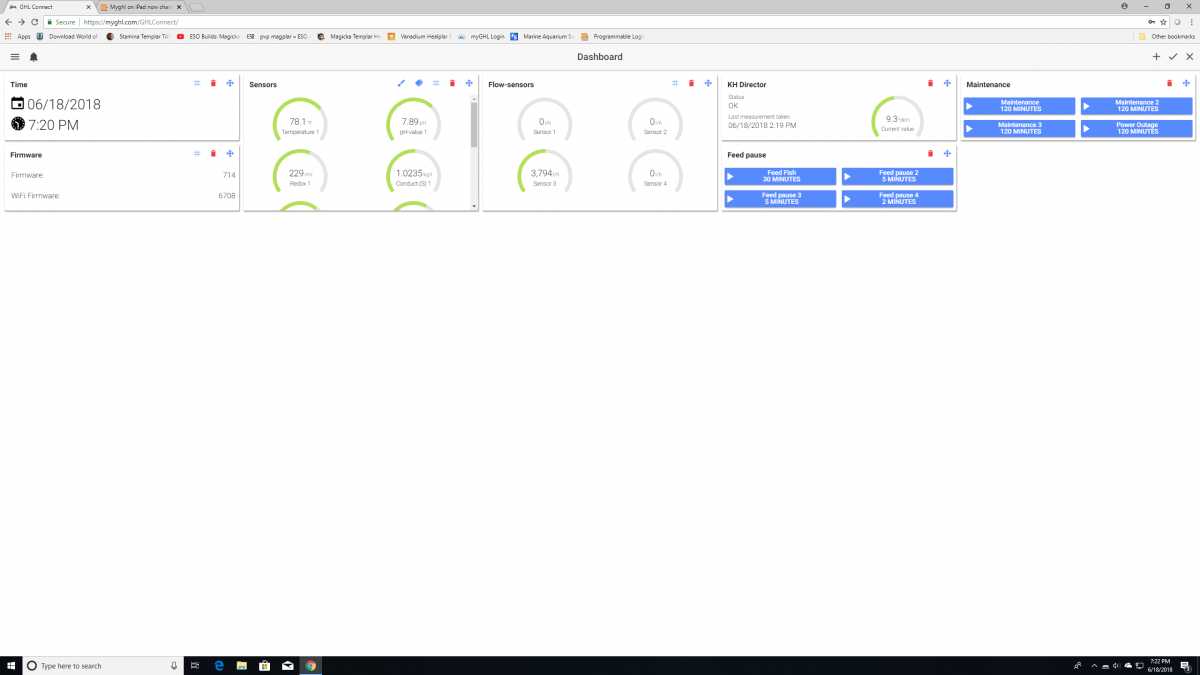Click the move handle on Flow-sensors widget
The height and width of the screenshot is (675, 1200).
coord(708,83)
